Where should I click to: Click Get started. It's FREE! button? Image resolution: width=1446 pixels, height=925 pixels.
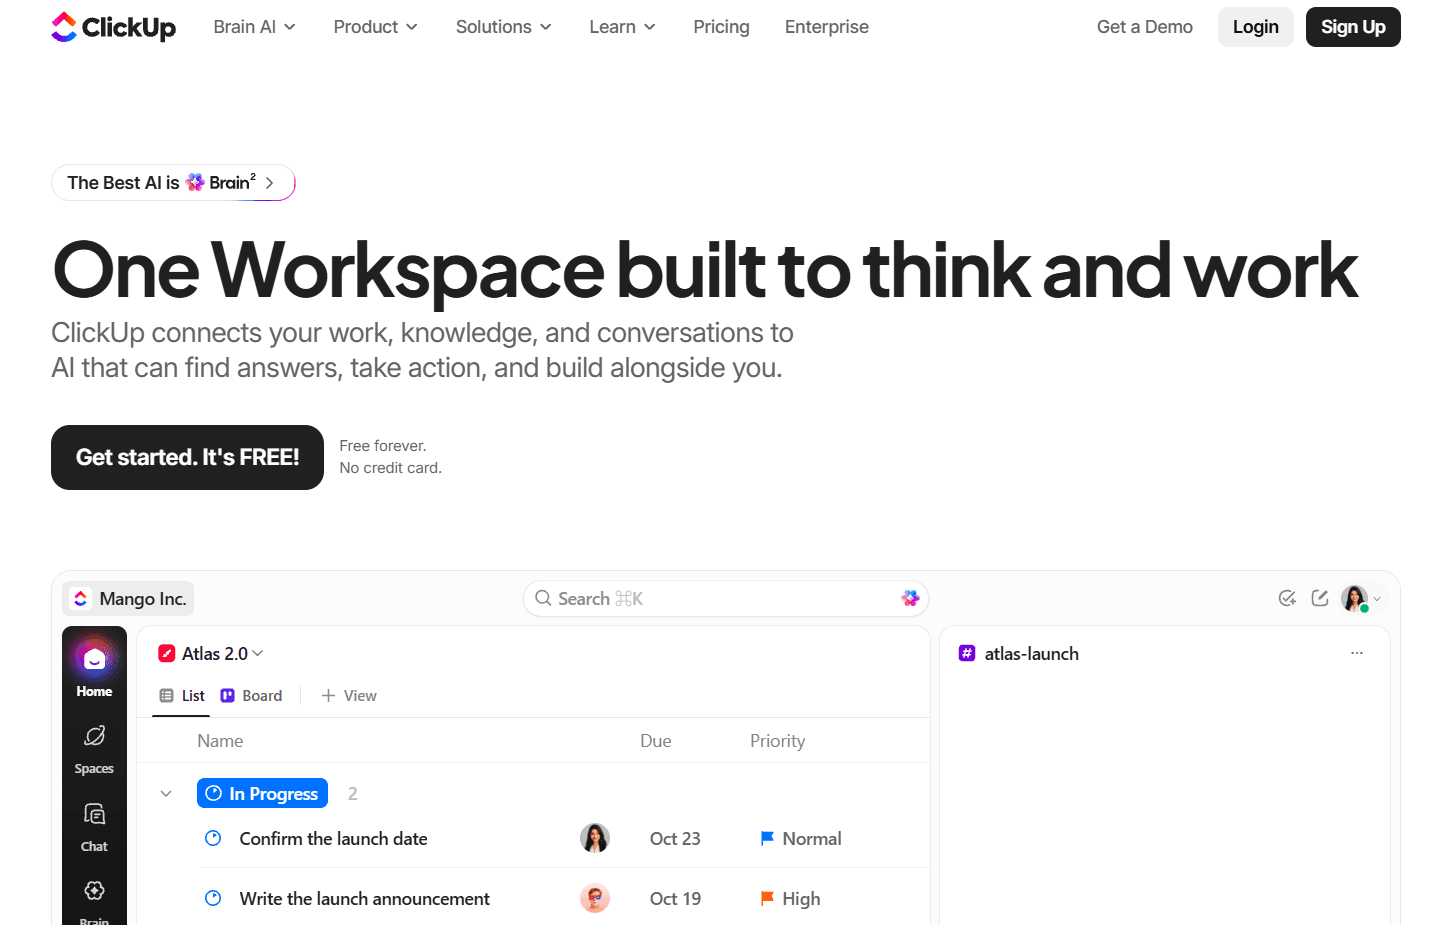[187, 457]
